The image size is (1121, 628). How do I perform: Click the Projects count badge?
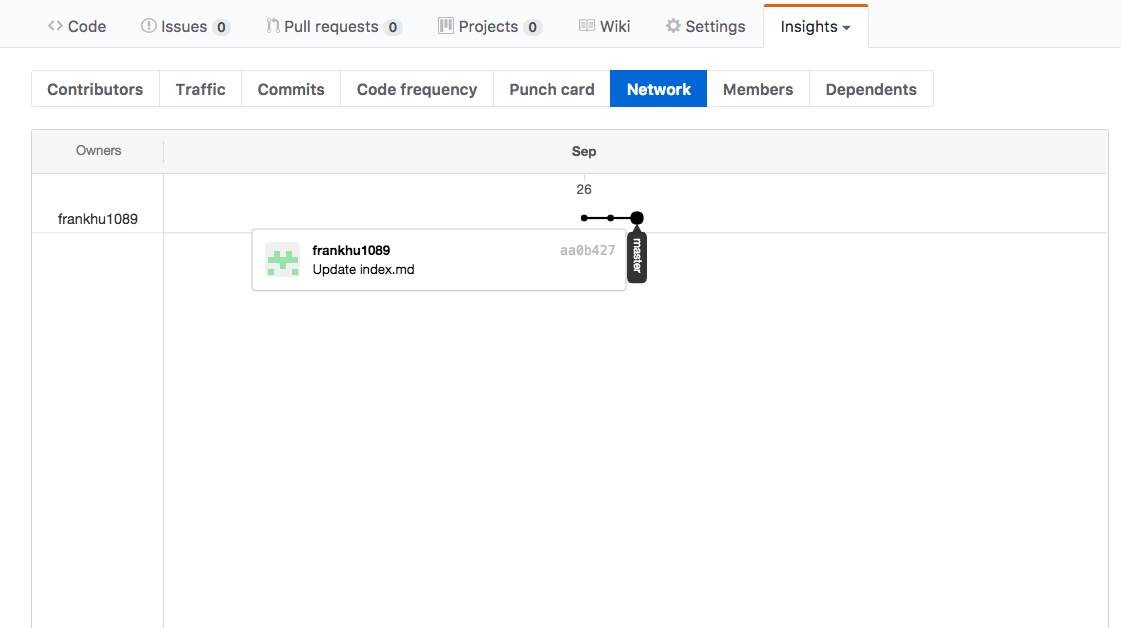(x=532, y=27)
